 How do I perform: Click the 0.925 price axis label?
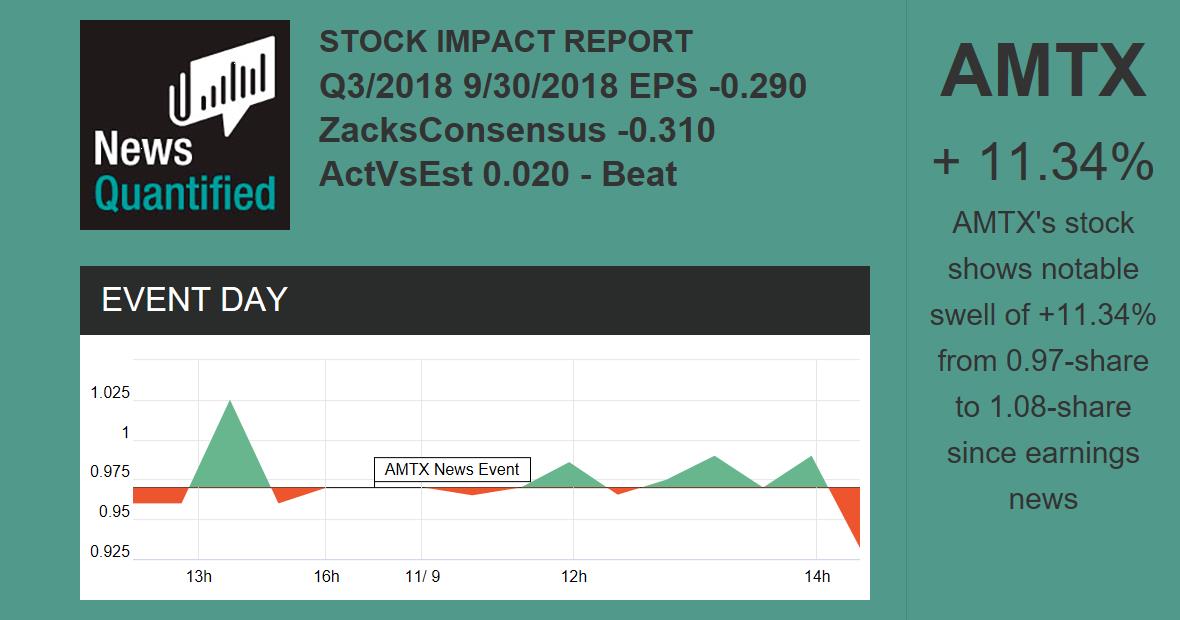pos(110,552)
